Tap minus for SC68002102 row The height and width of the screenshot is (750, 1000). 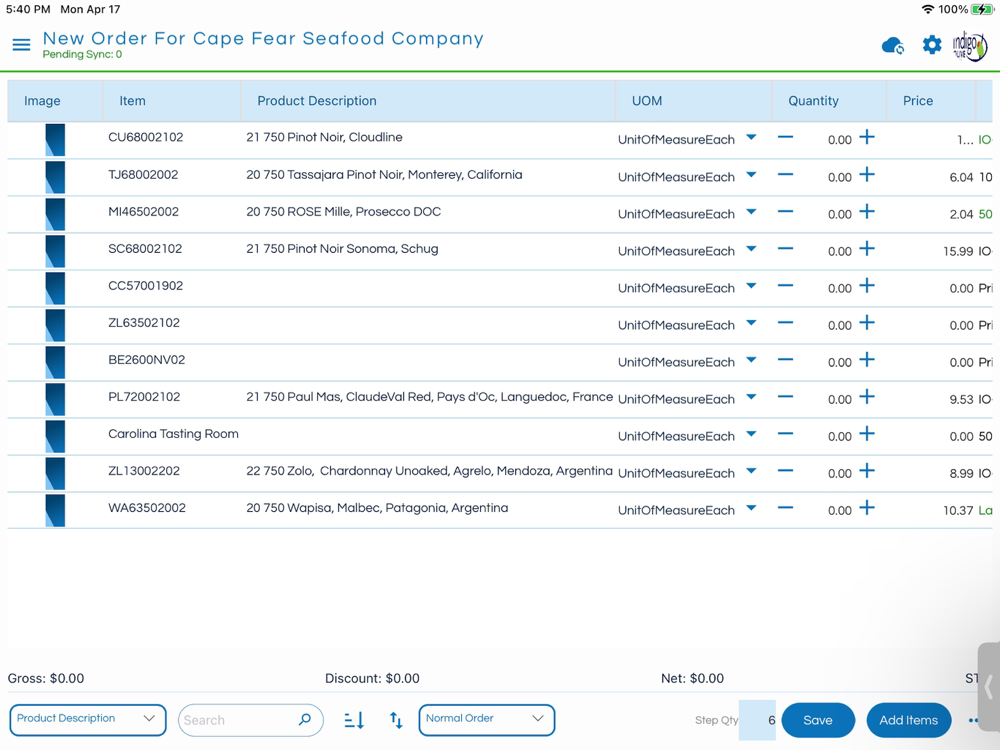click(x=785, y=248)
